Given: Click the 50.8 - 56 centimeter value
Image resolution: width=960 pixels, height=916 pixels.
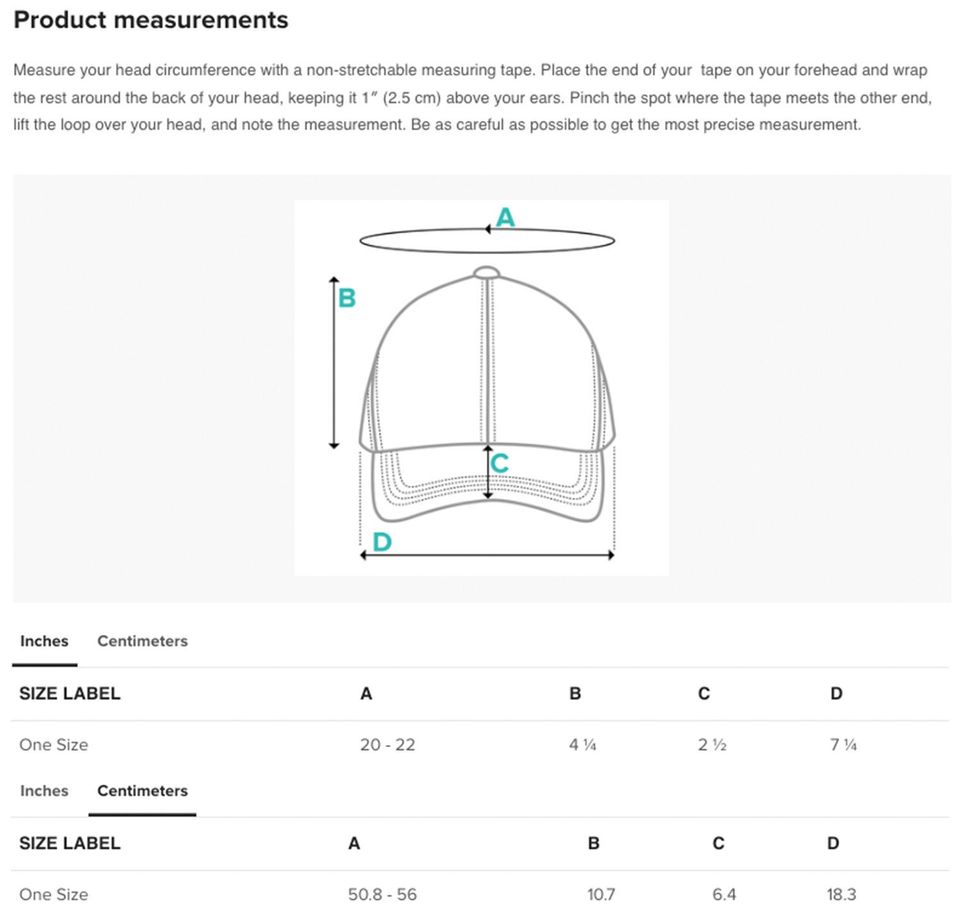Looking at the screenshot, I should [x=382, y=894].
